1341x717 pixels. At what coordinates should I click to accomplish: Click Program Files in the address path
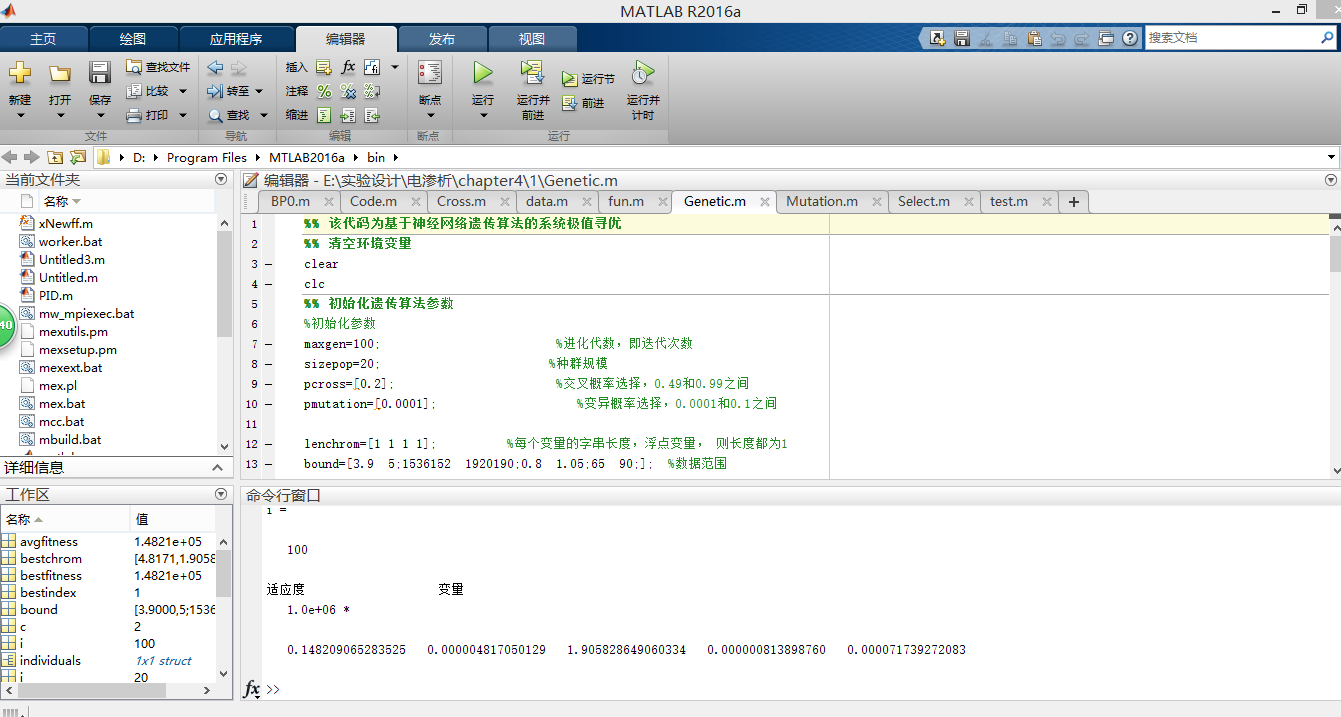coord(207,157)
